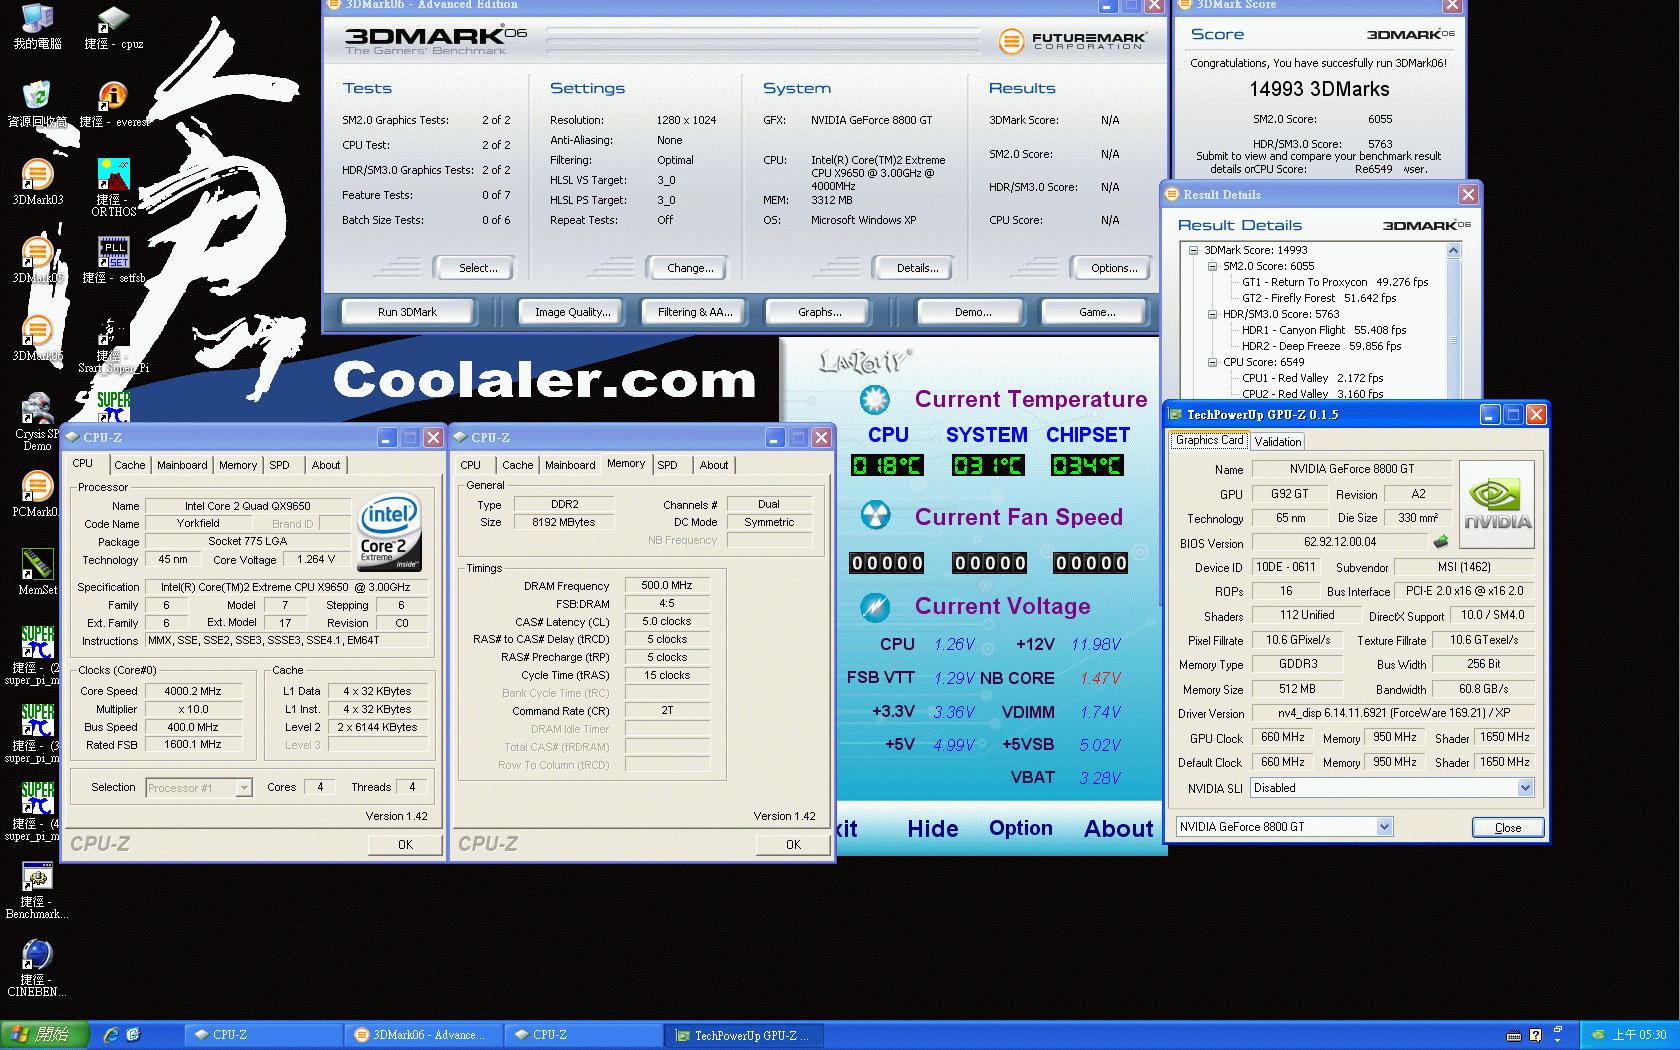Launch the 3DMark03 desktop shortcut
The image size is (1680, 1050).
37,182
